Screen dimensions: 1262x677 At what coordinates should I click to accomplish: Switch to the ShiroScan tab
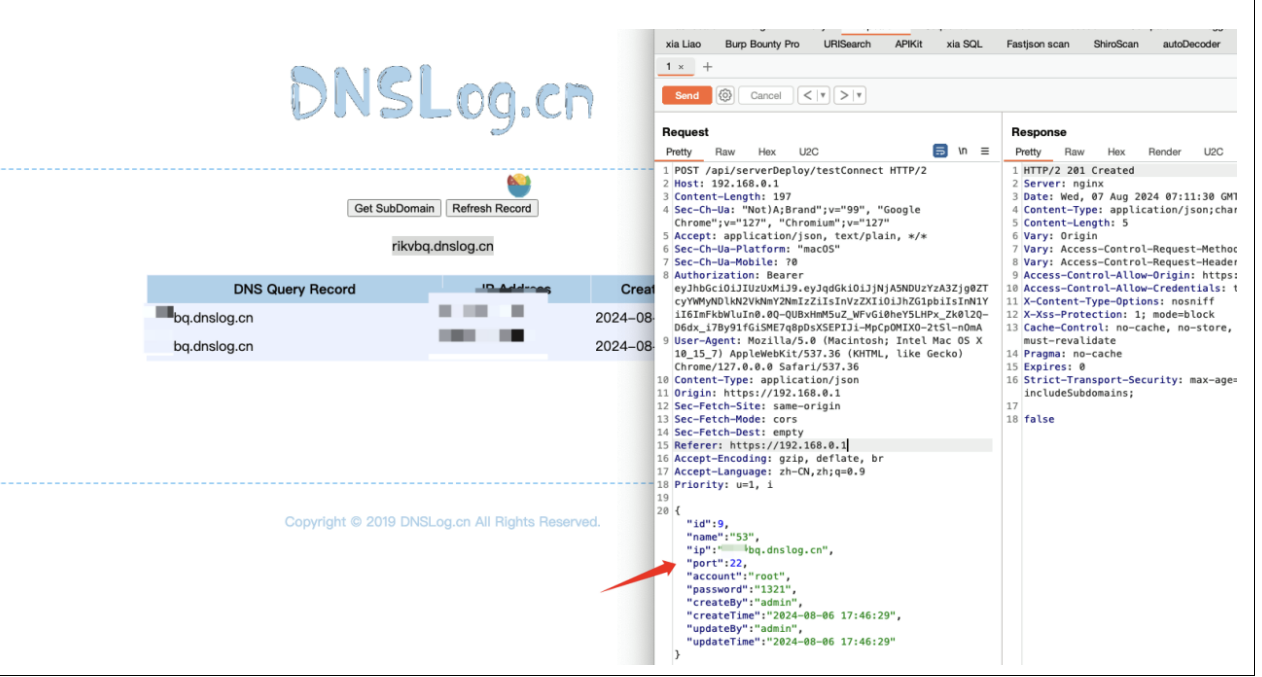[1115, 44]
